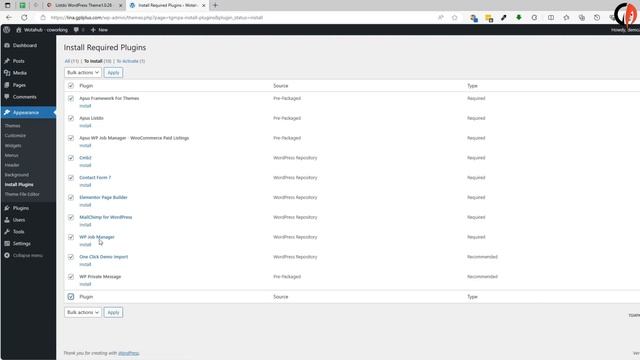Open Theme File Editor submenu
Viewport: 640px width, 360px height.
22,194
